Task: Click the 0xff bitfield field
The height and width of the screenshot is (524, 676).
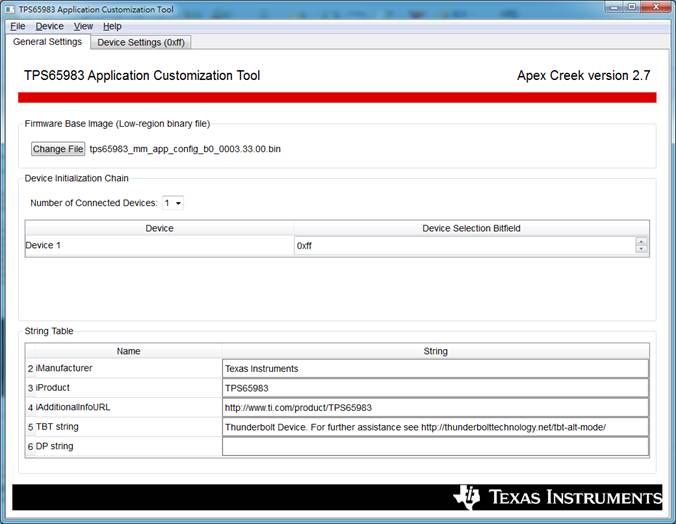Action: click(x=465, y=245)
